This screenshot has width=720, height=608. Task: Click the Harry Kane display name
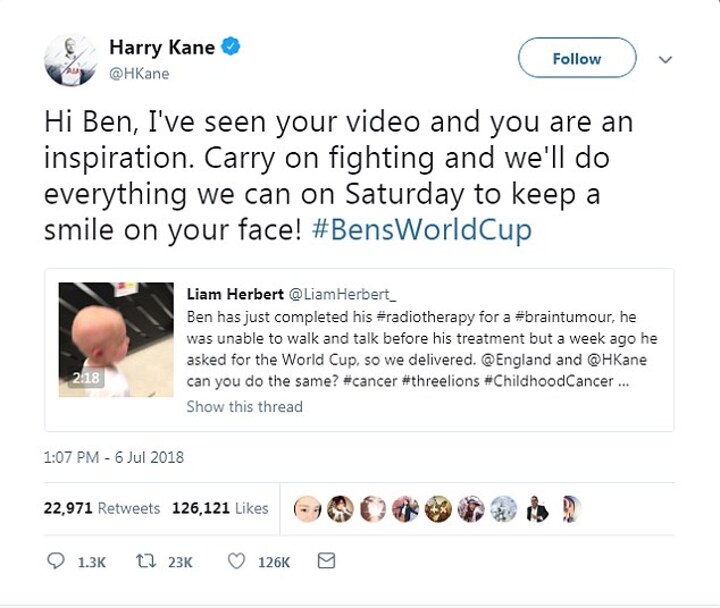(161, 47)
